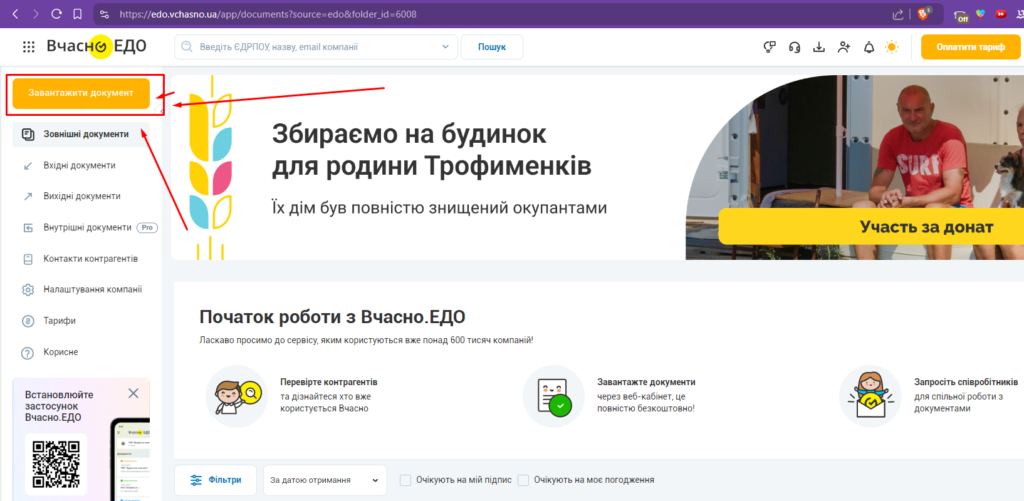
Task: Open Корисне section
Action: click(61, 353)
